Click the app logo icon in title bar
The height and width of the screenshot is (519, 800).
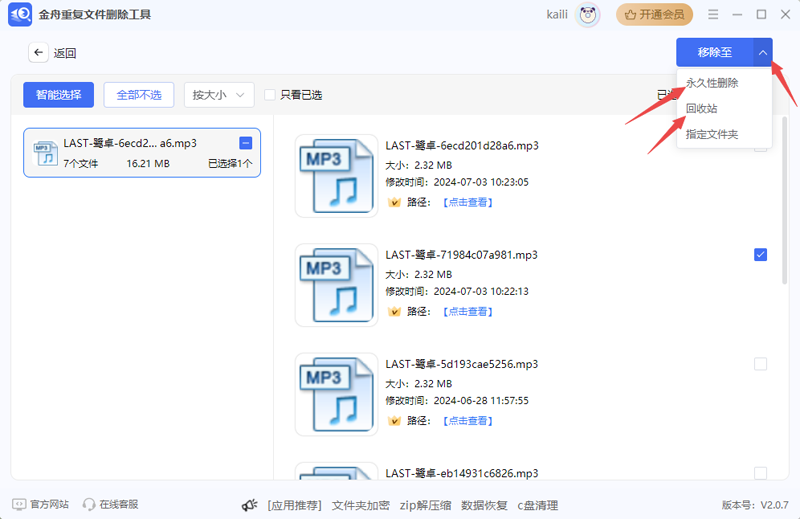click(x=20, y=14)
